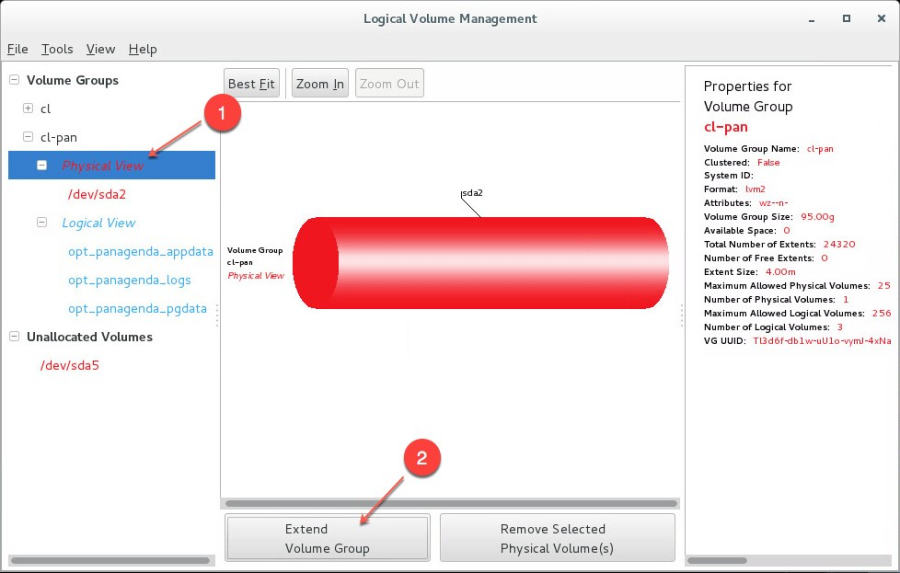Collapse the Unallocated Volumes section

click(x=14, y=337)
